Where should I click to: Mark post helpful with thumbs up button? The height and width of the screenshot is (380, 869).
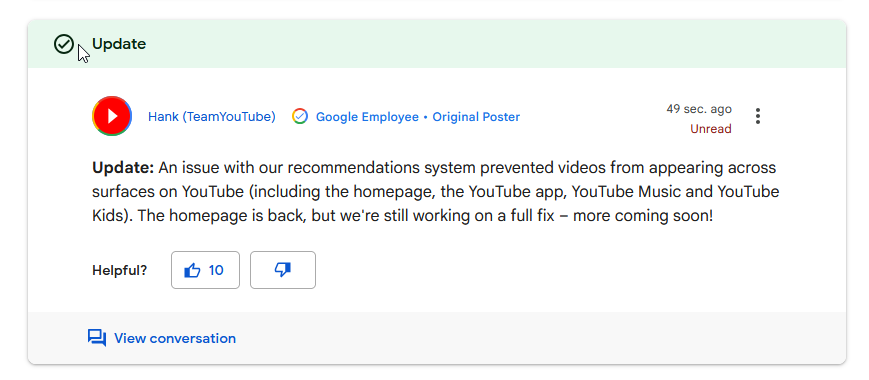(x=206, y=270)
